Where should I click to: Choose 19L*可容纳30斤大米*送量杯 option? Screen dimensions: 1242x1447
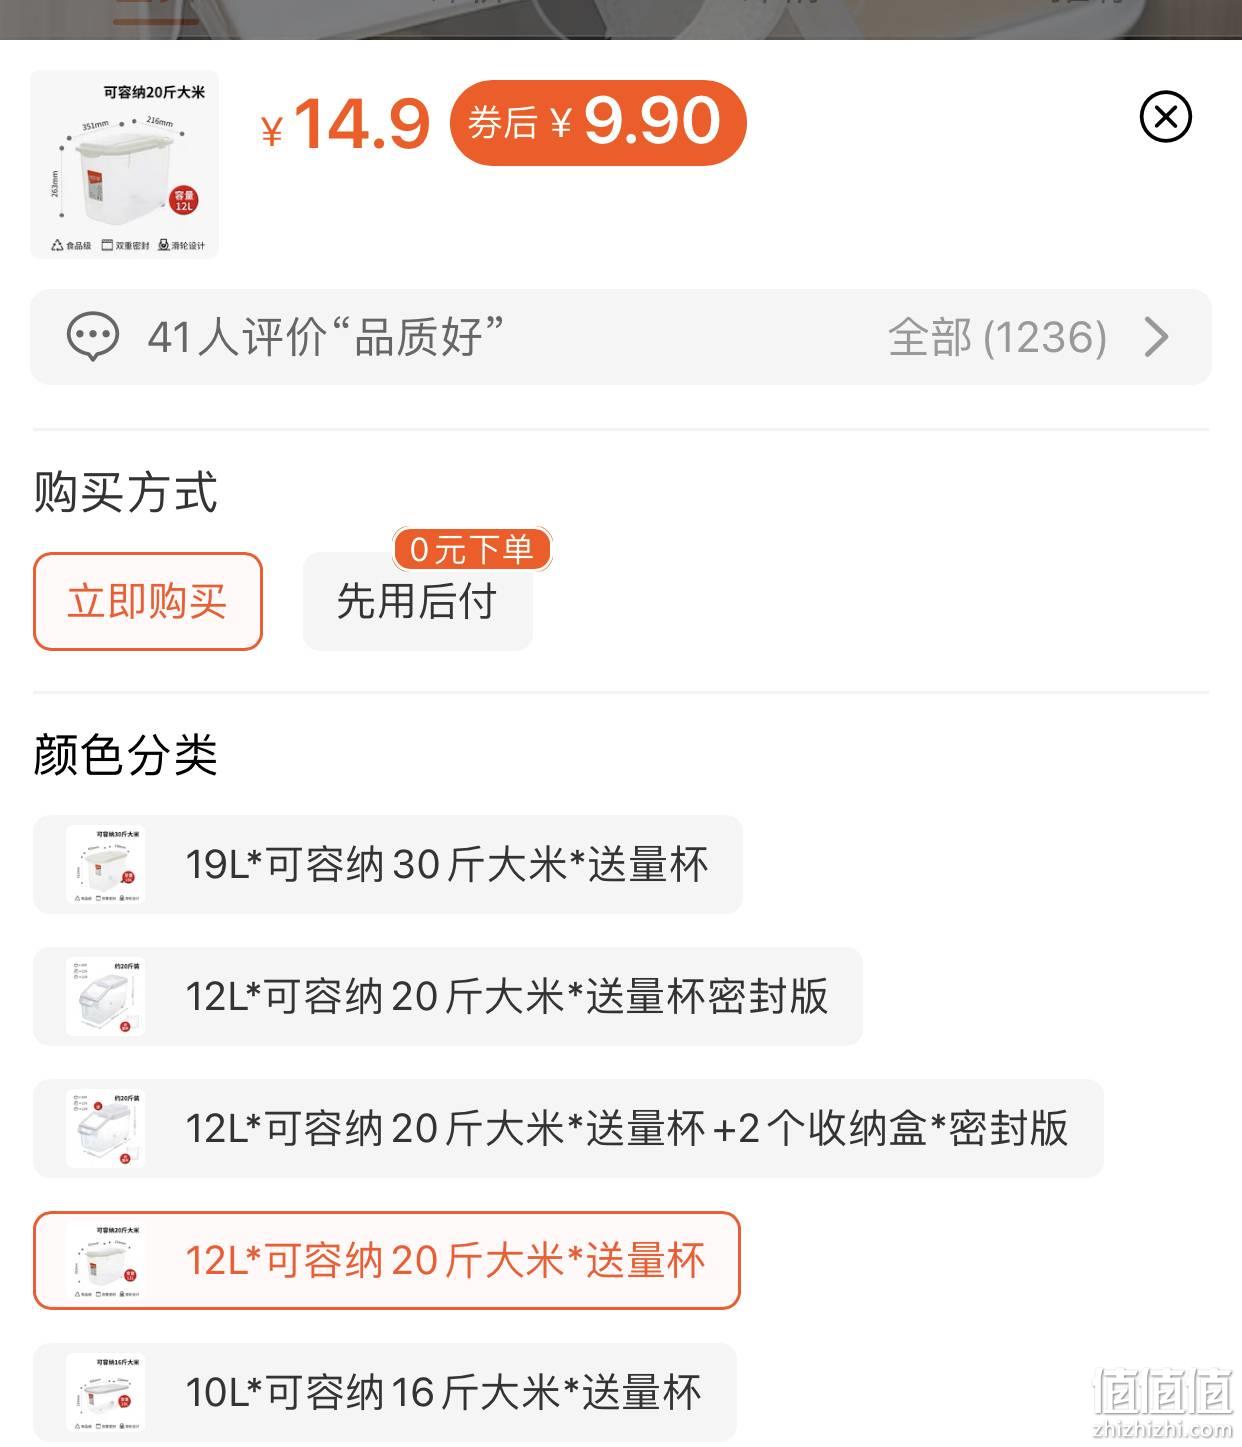coord(388,864)
